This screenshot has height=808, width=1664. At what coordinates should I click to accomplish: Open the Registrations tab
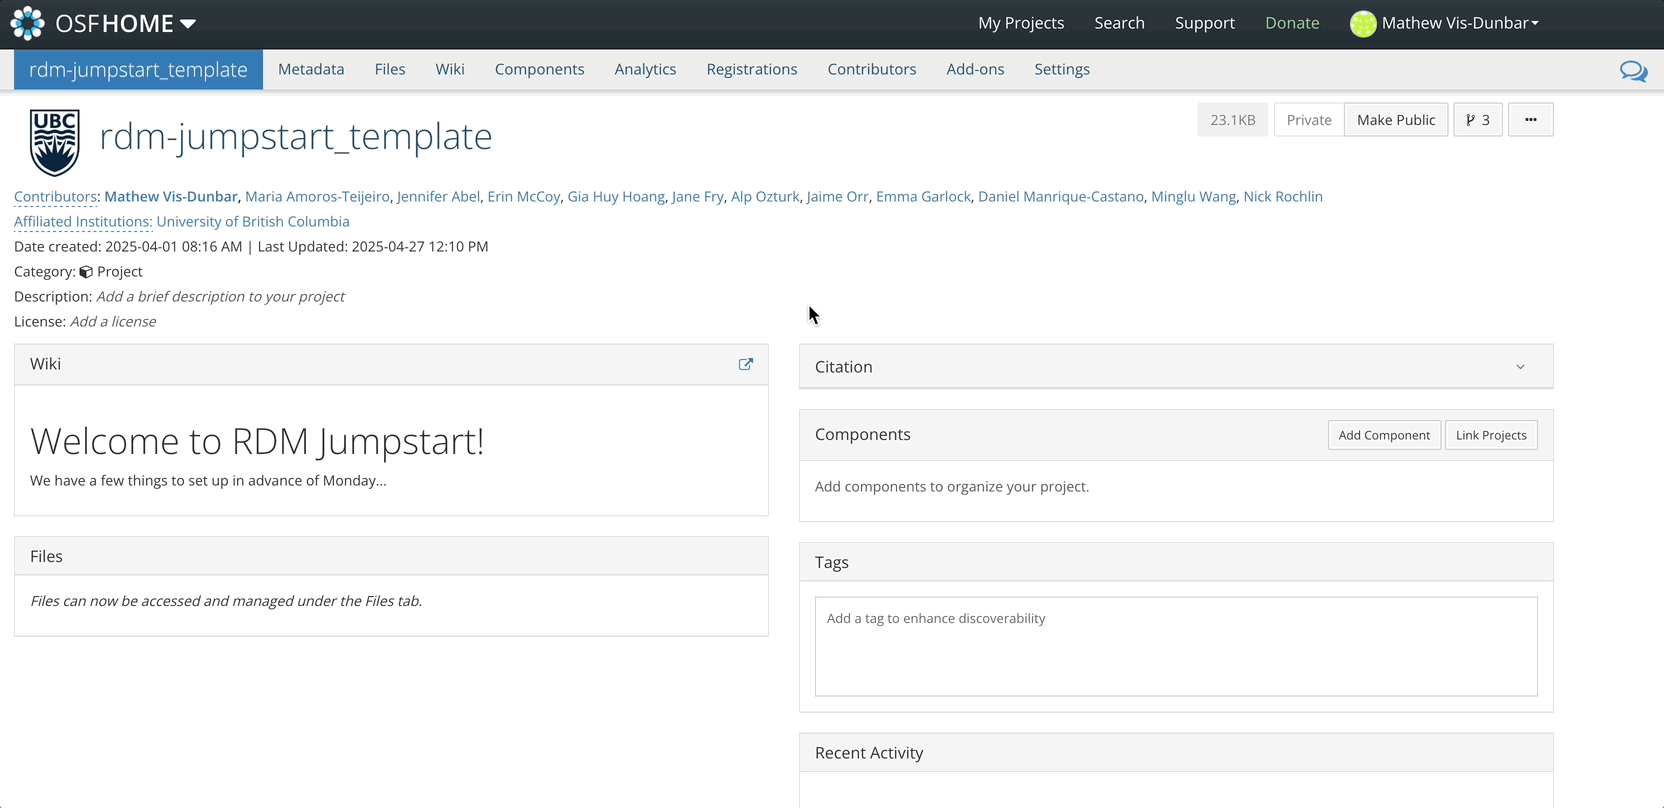coord(751,69)
